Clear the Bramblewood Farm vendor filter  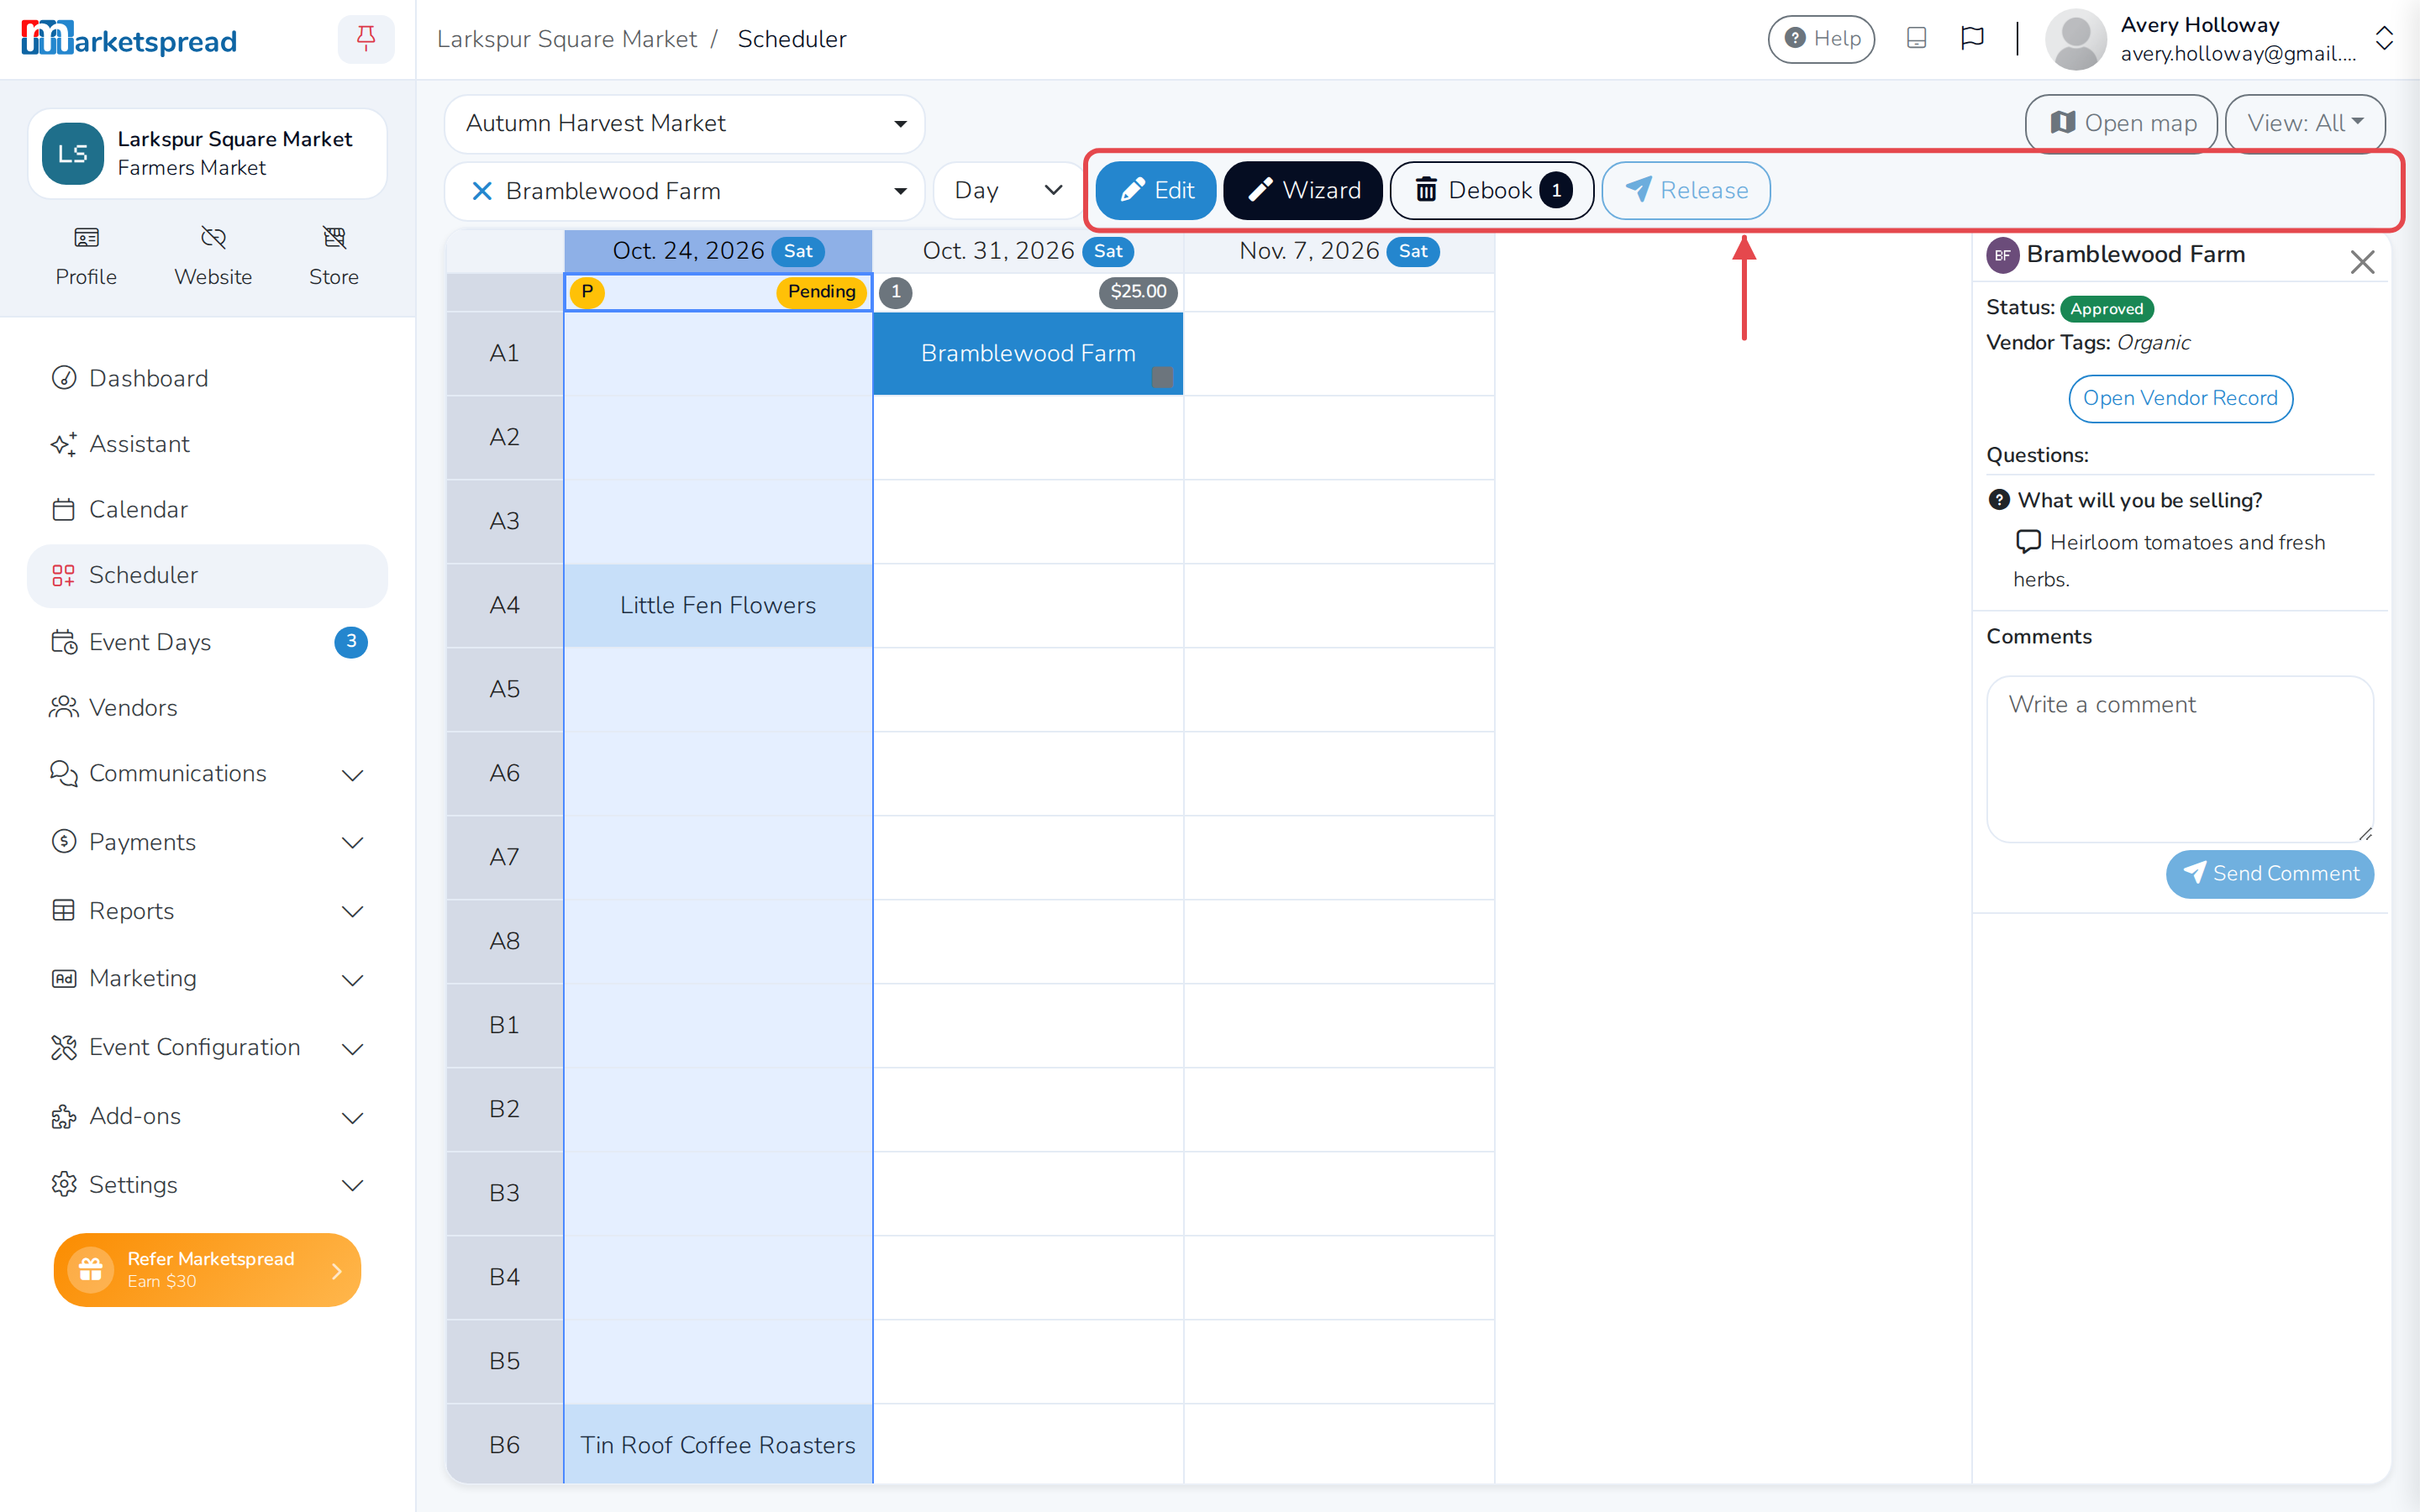pyautogui.click(x=482, y=191)
